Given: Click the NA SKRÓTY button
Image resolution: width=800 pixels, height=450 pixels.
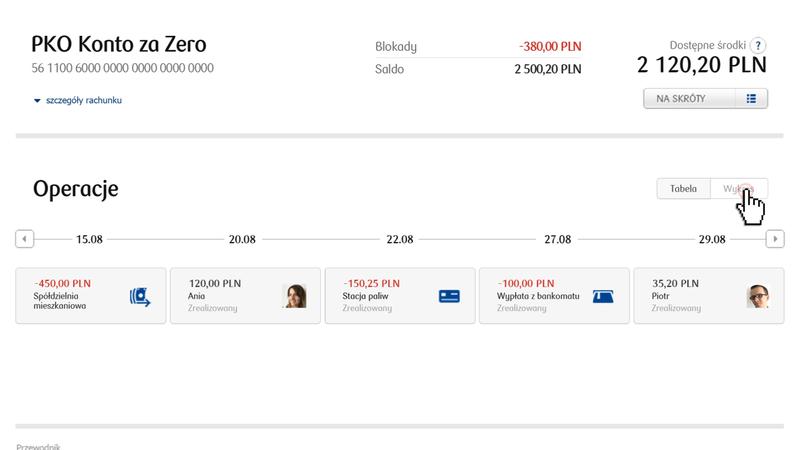Looking at the screenshot, I should pyautogui.click(x=690, y=99).
